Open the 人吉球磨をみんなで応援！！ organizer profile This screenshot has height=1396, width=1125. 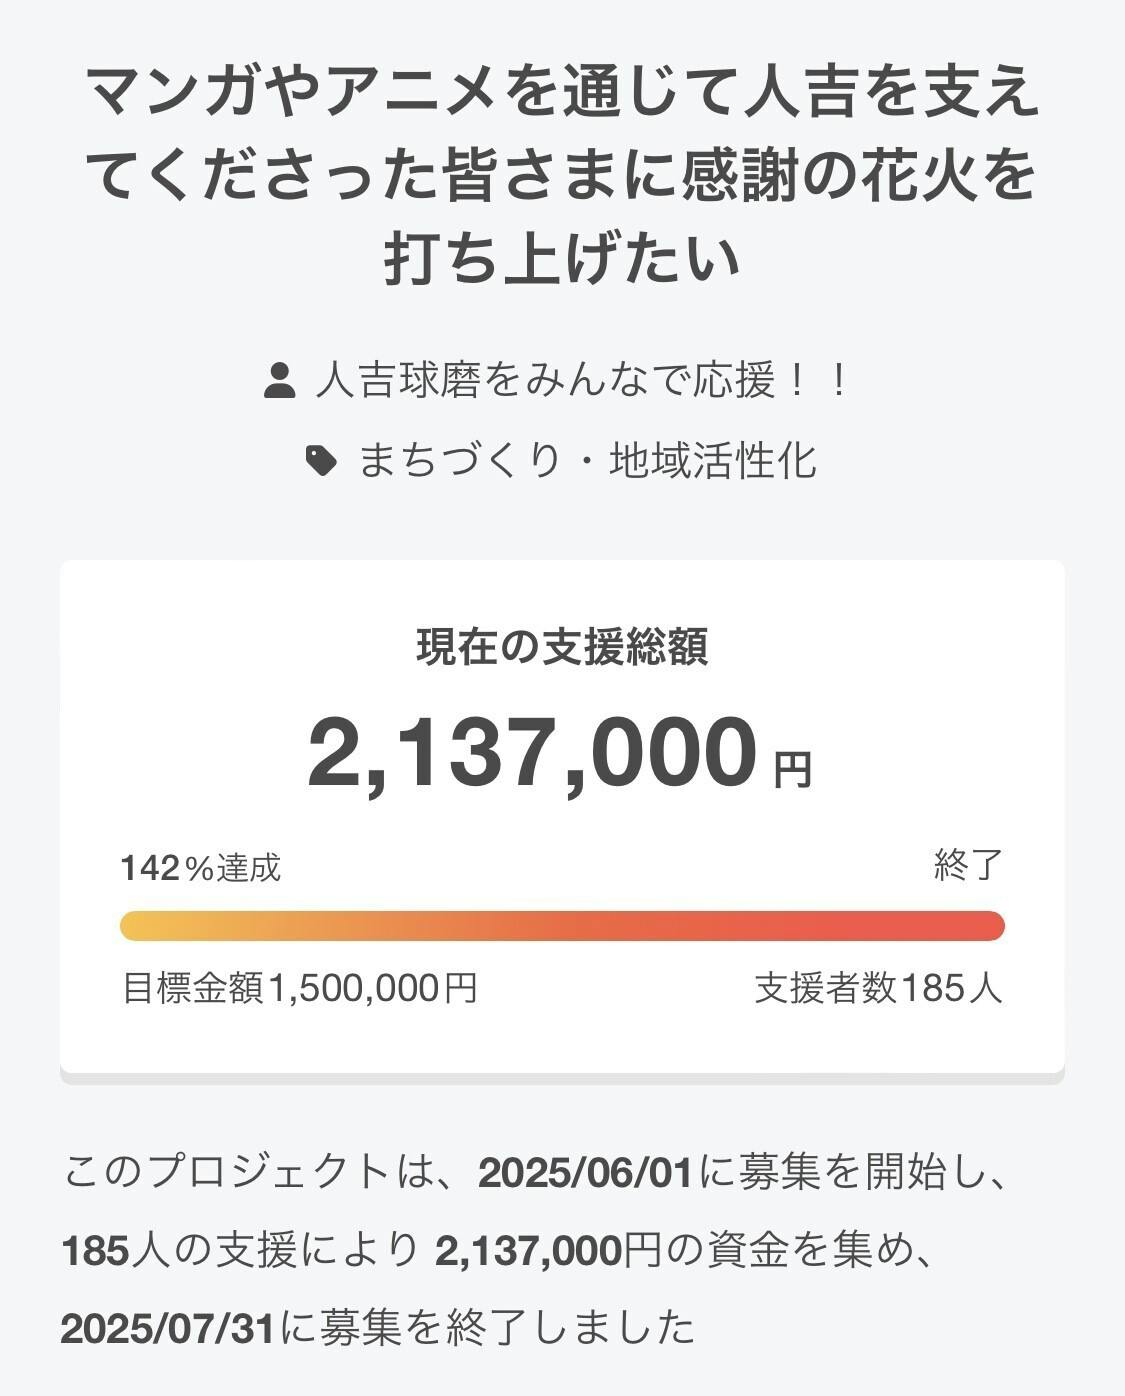(582, 381)
